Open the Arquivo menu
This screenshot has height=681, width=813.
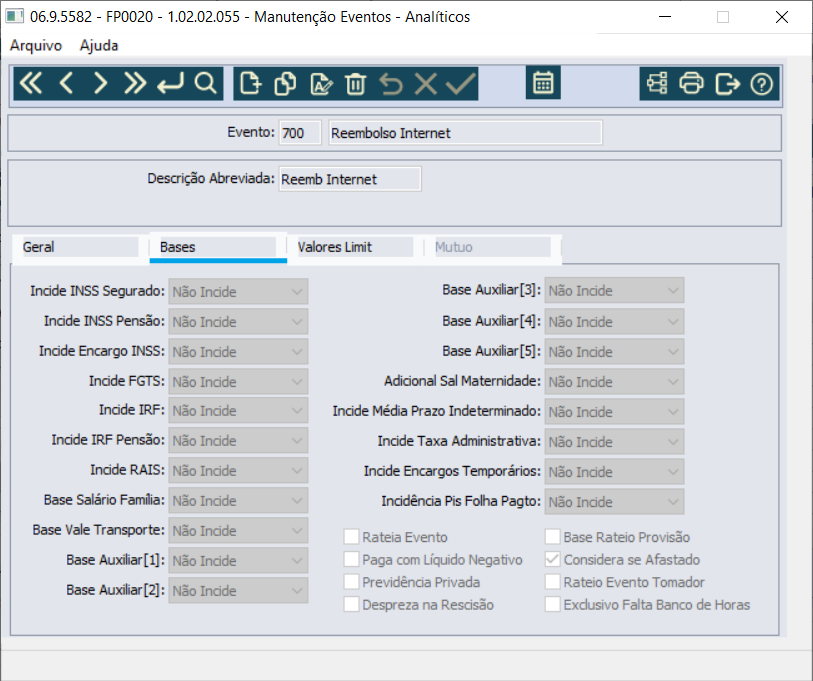coord(36,46)
